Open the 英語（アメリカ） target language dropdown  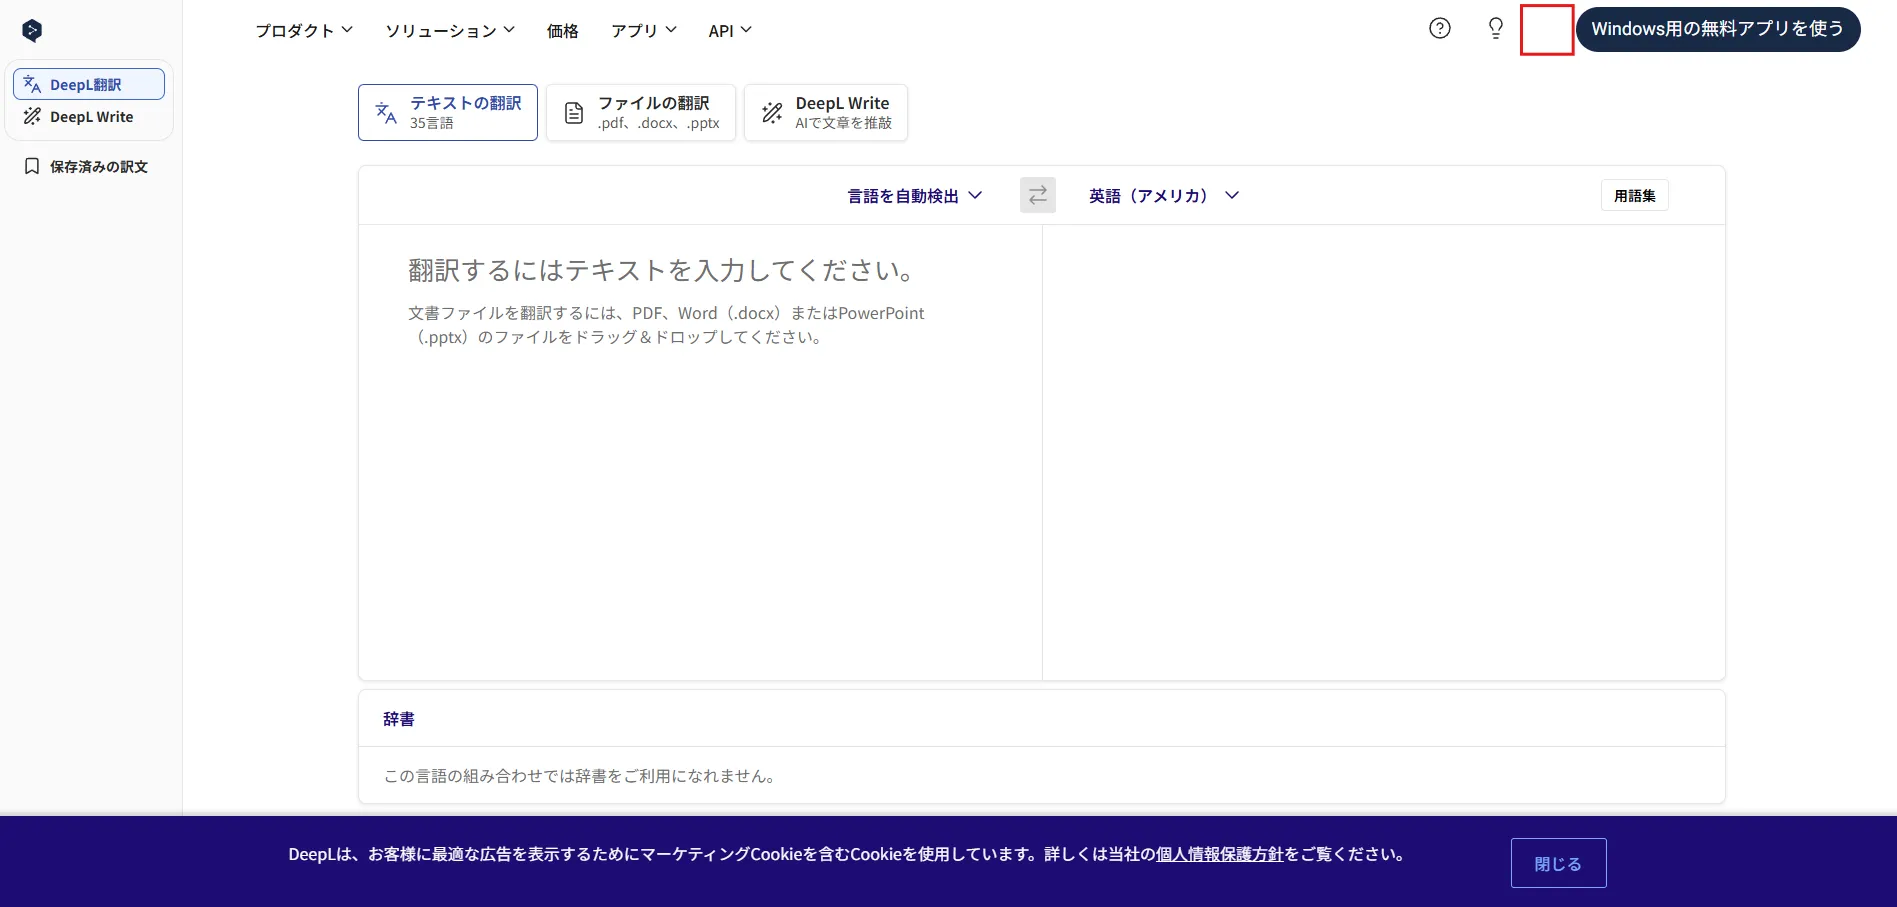tap(1164, 196)
